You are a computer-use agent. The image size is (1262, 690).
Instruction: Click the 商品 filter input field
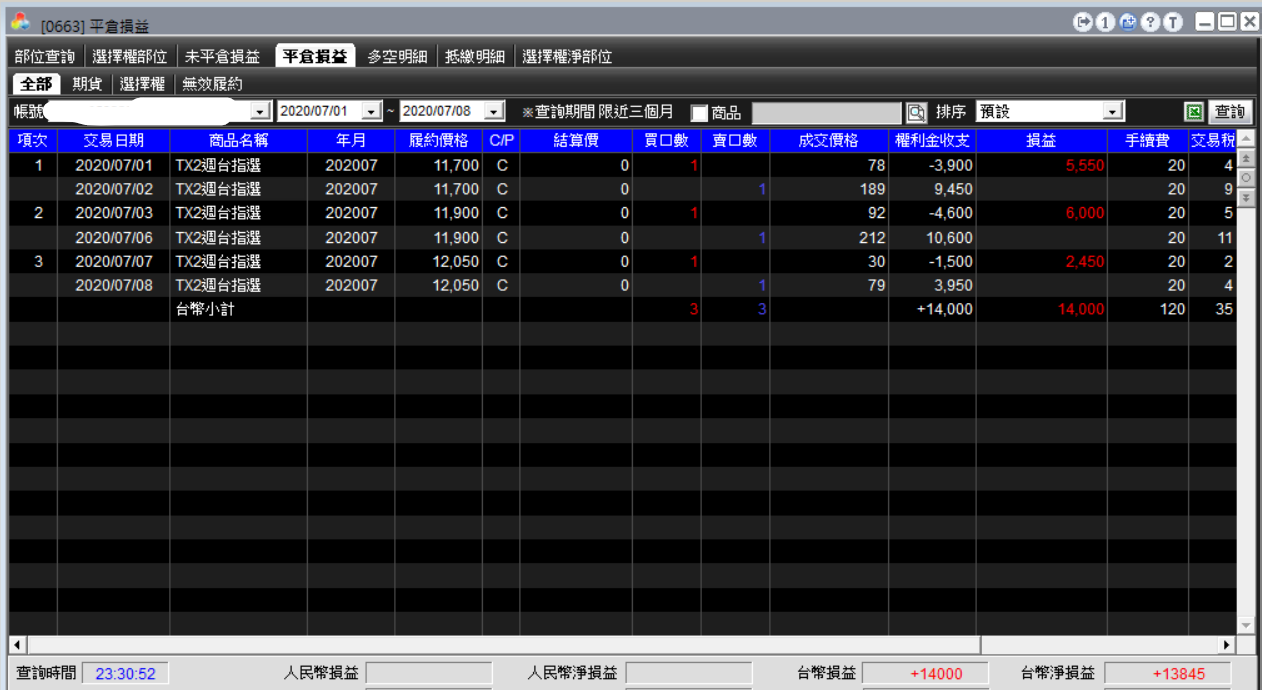(x=827, y=112)
